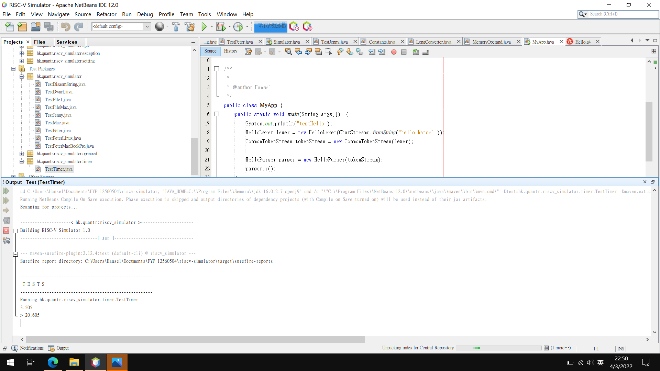660x371 pixels.
Task: Click the Debug Project icon
Action: (220, 27)
